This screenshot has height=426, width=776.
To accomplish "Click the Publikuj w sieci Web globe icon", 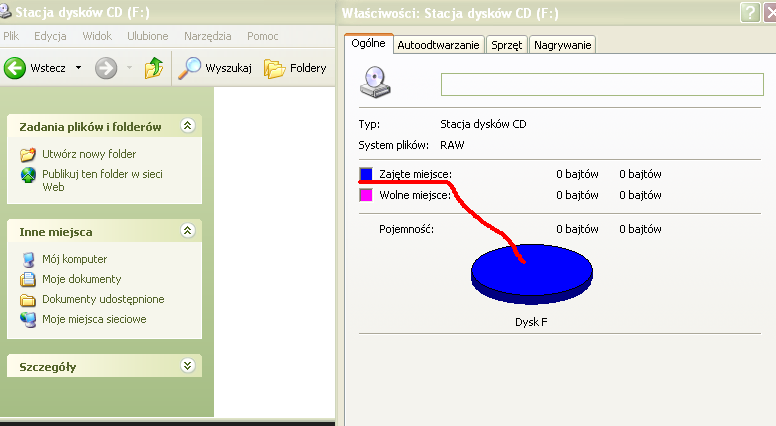I will (28, 175).
